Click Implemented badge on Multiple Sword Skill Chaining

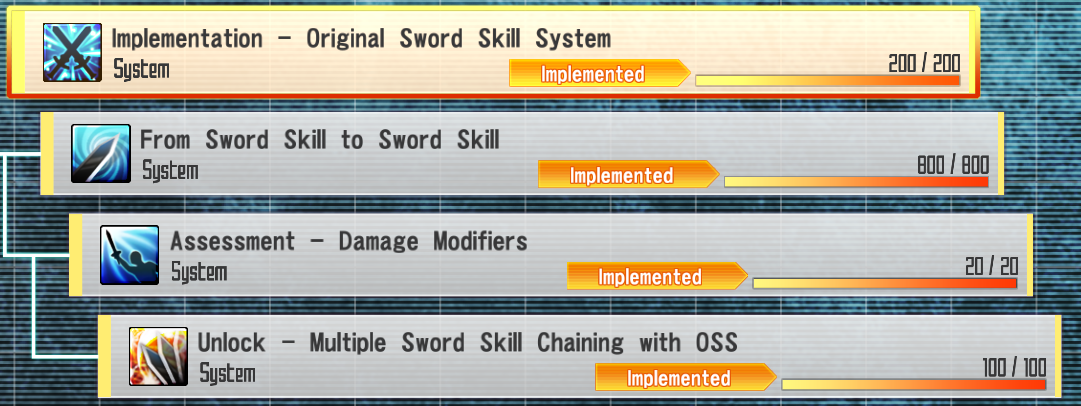tap(686, 377)
